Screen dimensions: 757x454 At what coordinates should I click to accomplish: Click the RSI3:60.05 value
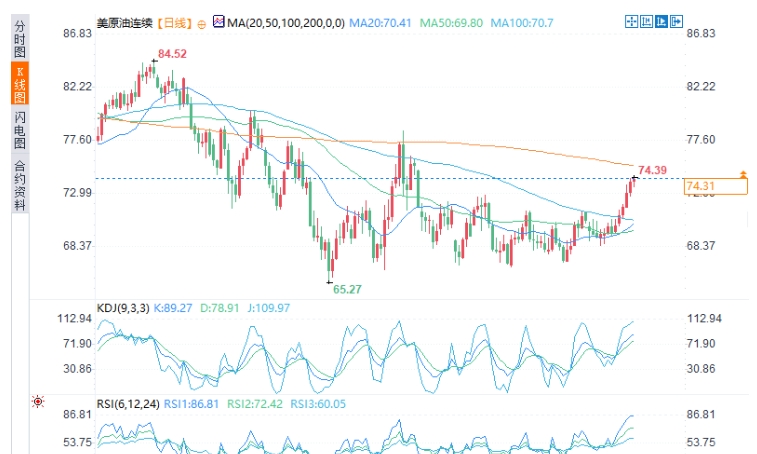(318, 404)
